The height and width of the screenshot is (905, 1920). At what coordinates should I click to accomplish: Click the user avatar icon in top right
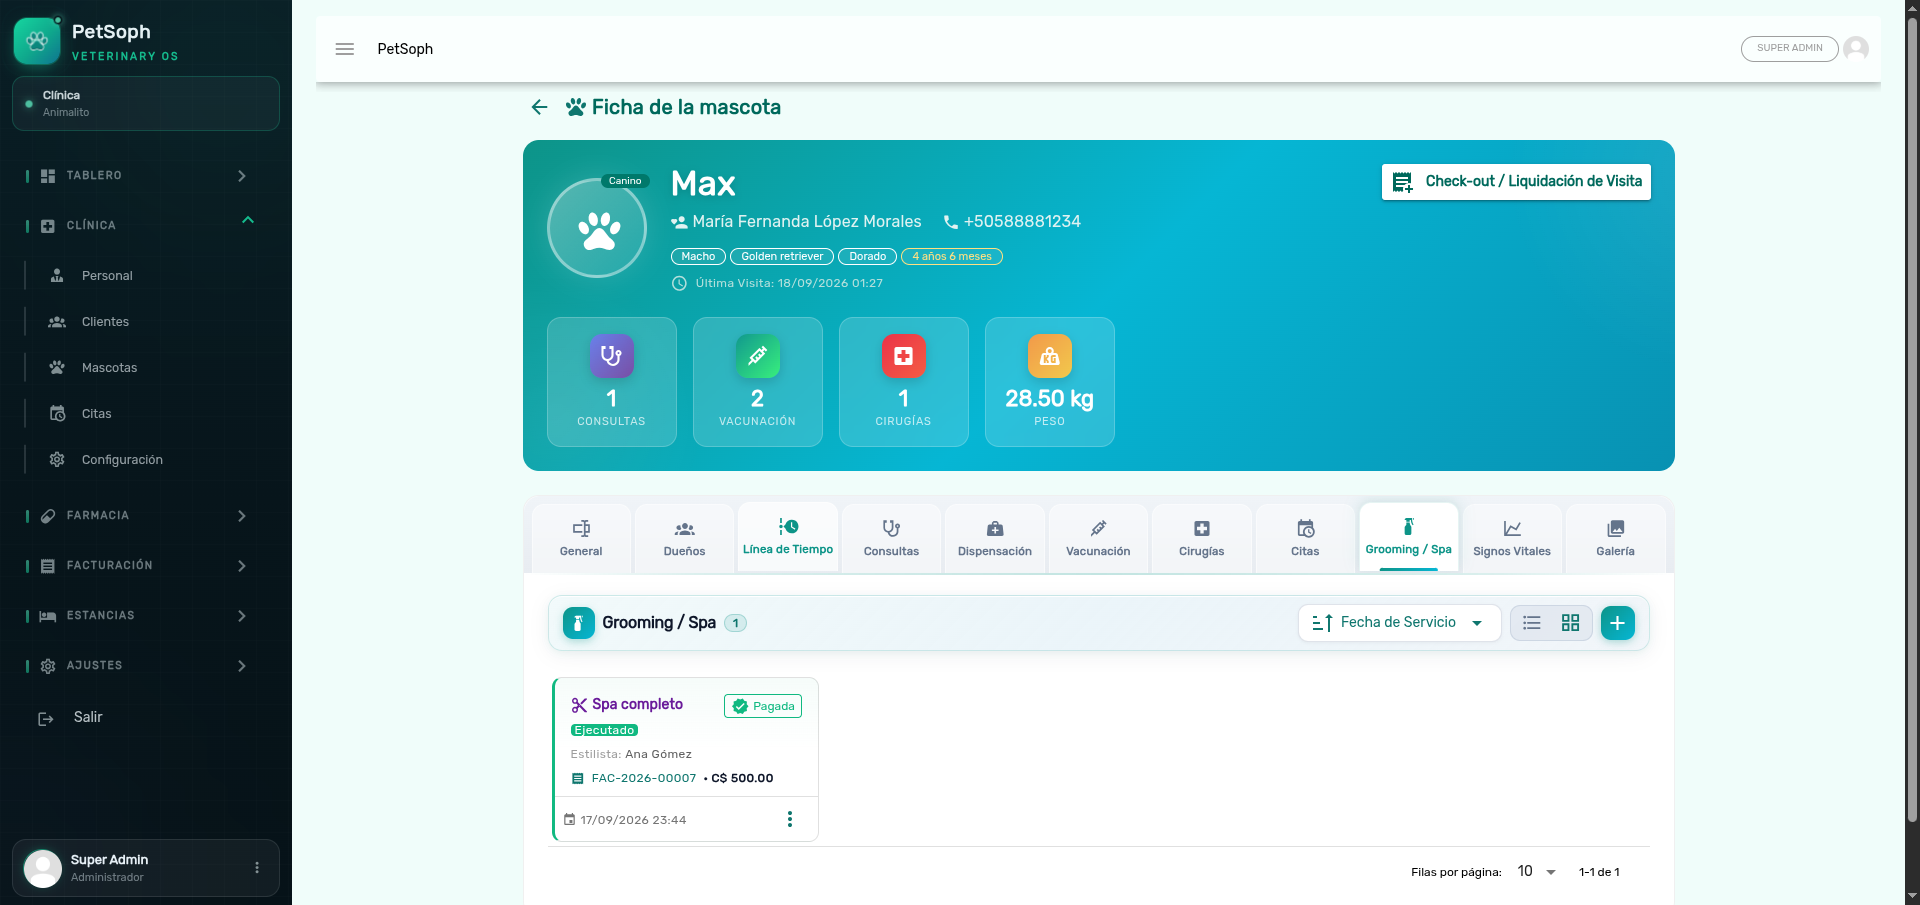pos(1856,48)
